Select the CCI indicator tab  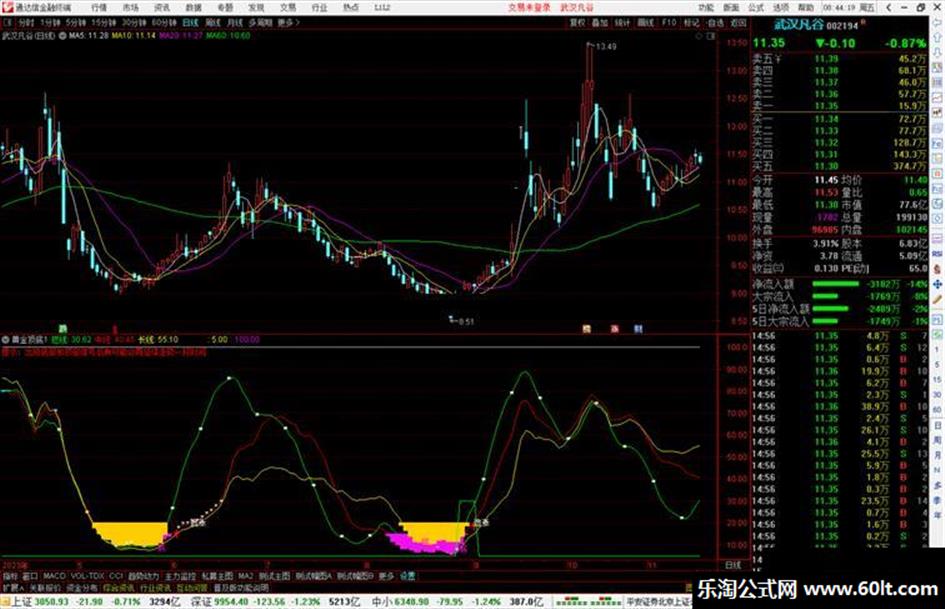pos(116,576)
